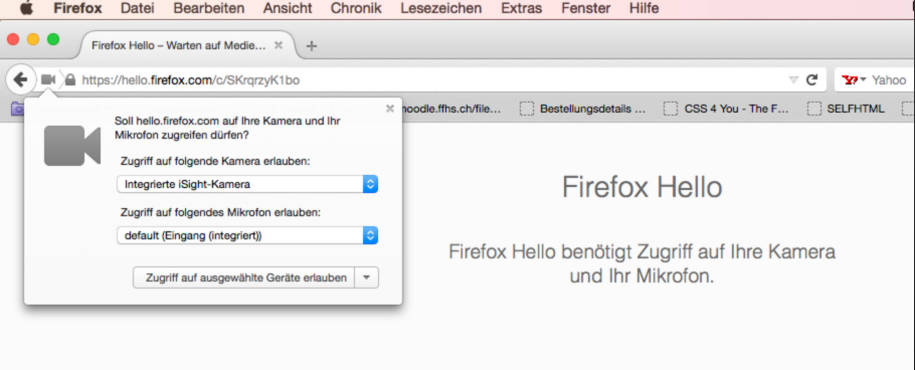Go back with the back arrow
This screenshot has width=915, height=370.
point(20,79)
